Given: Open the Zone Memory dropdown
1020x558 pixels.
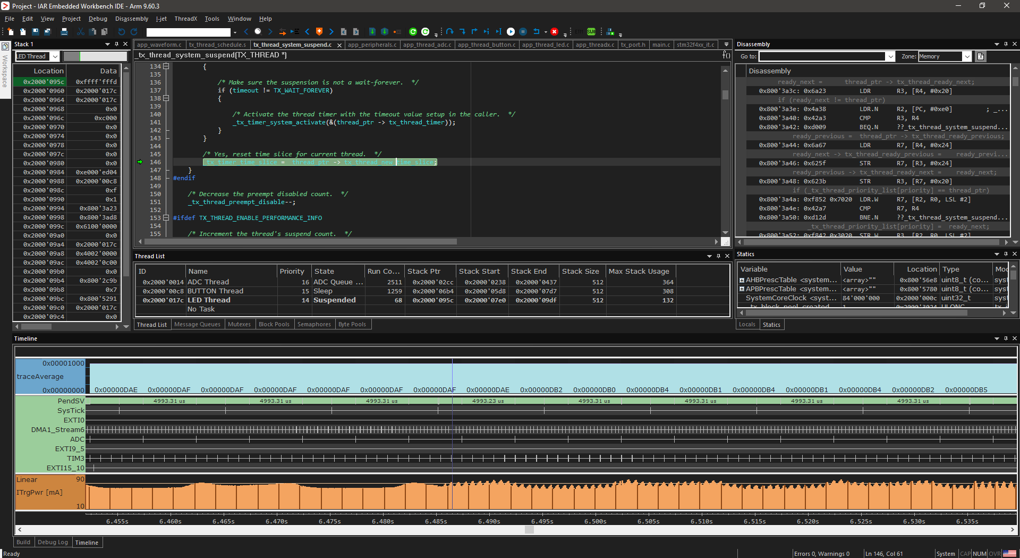Looking at the screenshot, I should pyautogui.click(x=967, y=57).
